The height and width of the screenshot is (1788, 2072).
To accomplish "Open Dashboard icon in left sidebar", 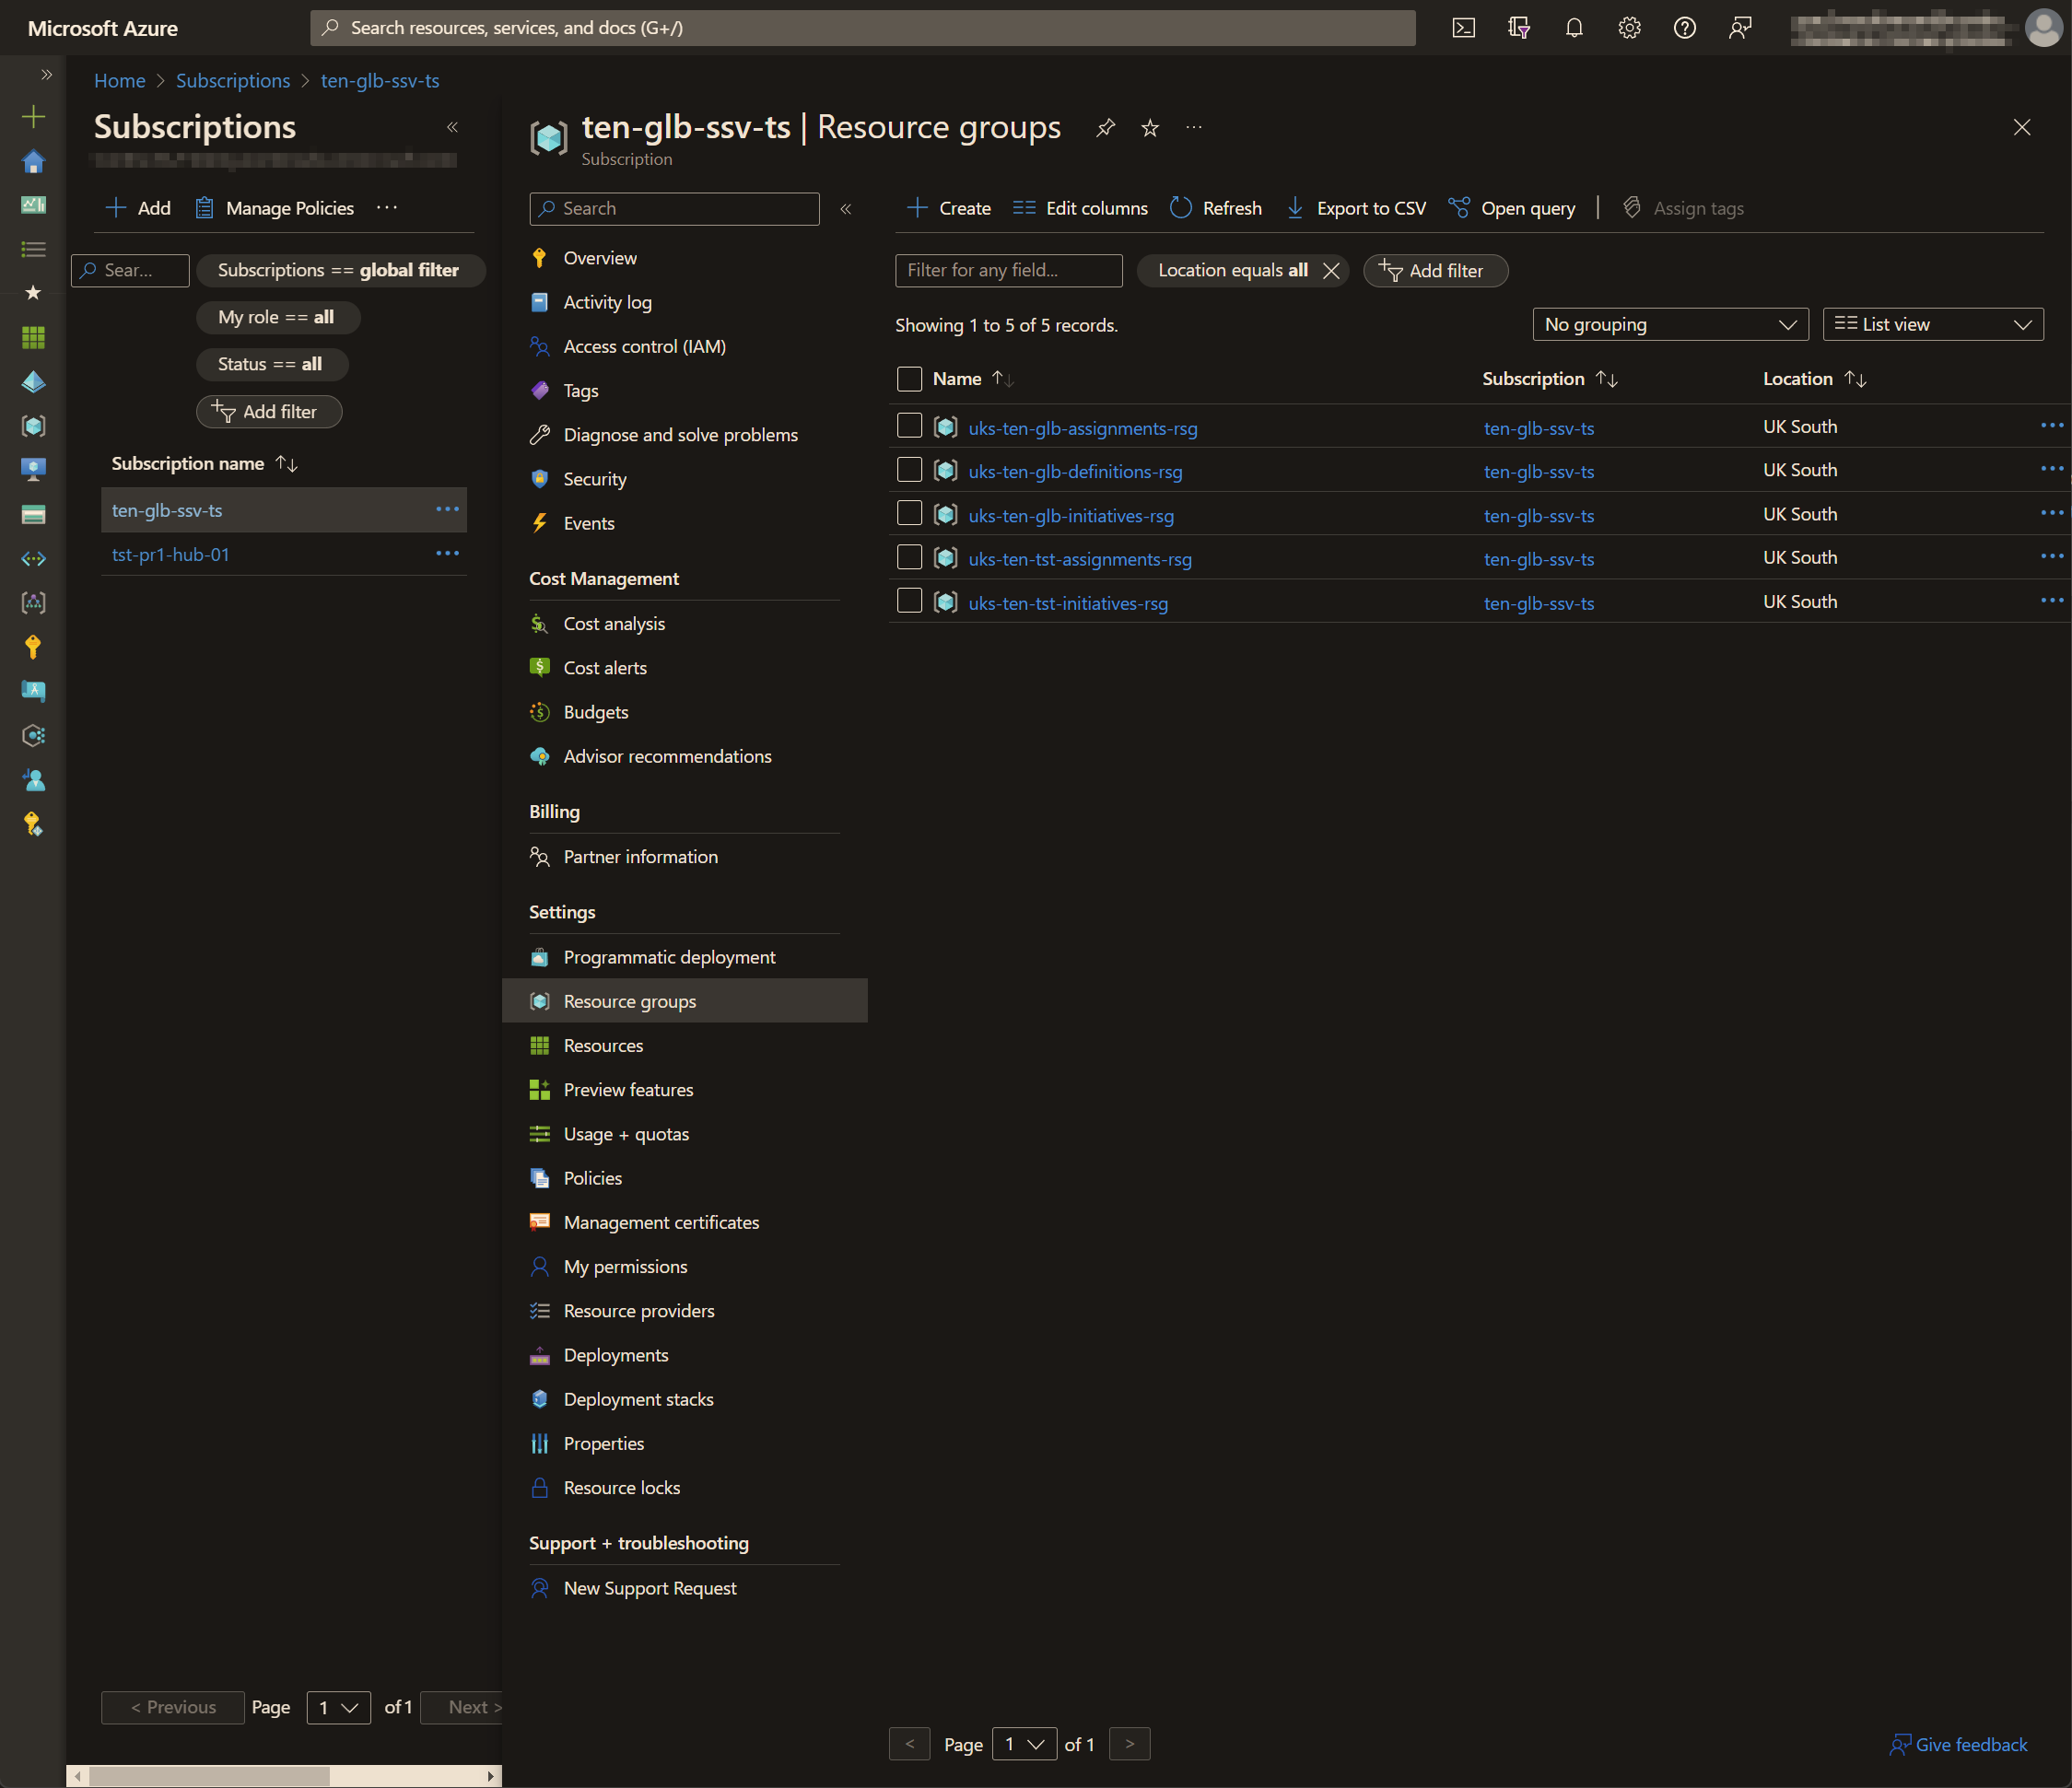I will 33,205.
